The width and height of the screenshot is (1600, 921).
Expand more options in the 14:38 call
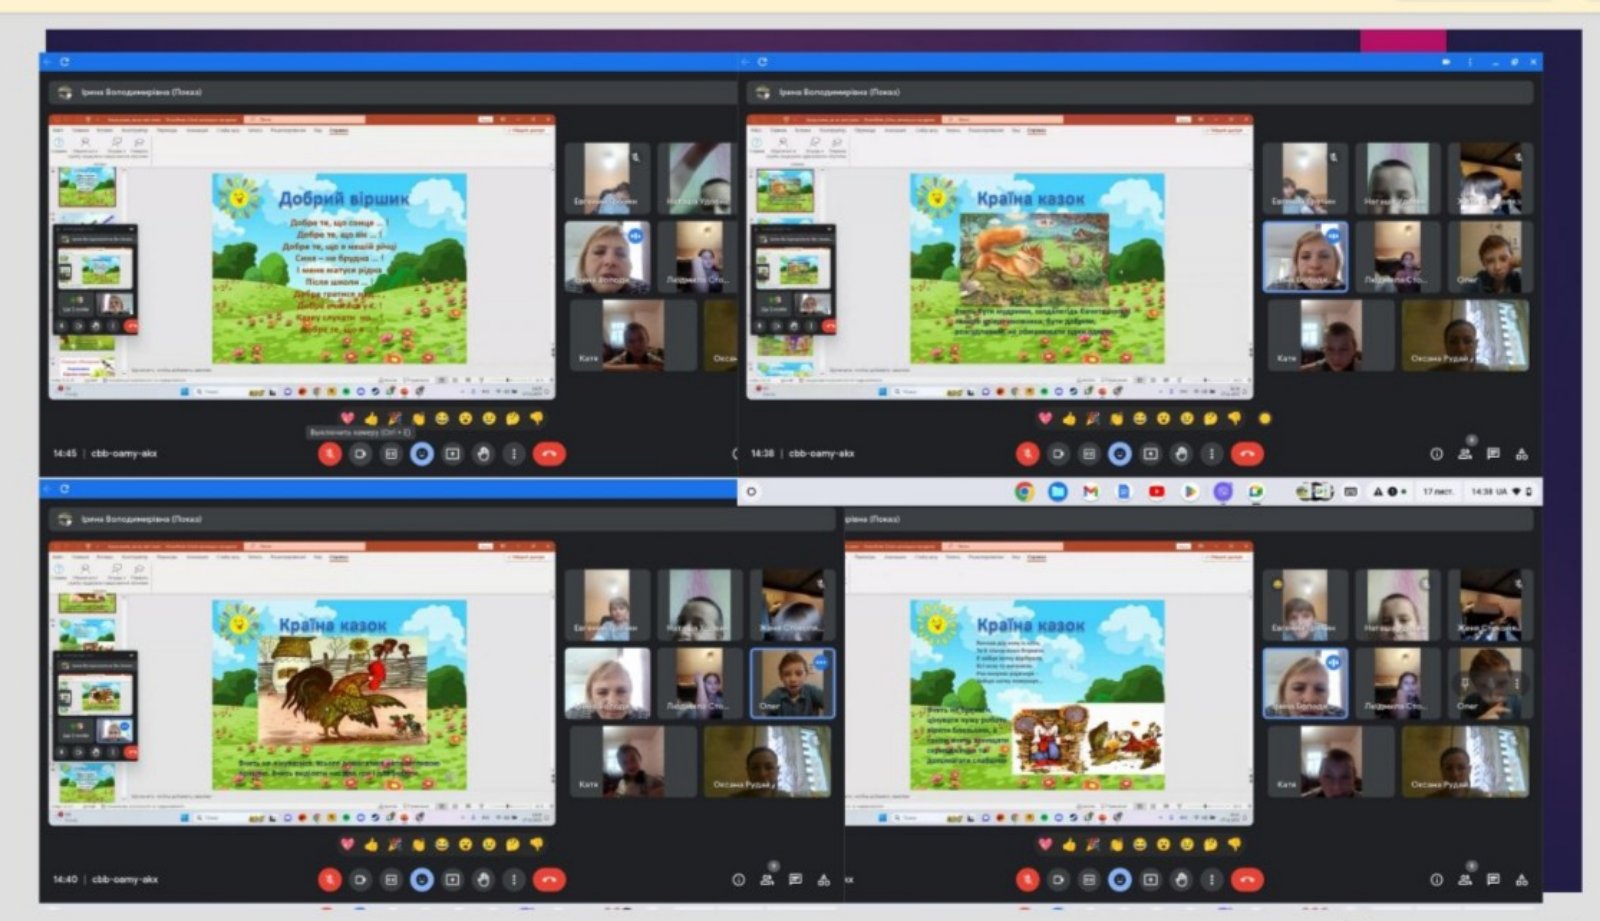1212,454
